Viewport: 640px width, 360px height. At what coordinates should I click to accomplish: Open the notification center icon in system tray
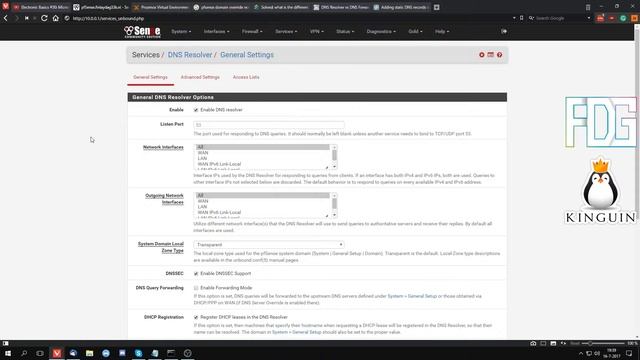629,353
